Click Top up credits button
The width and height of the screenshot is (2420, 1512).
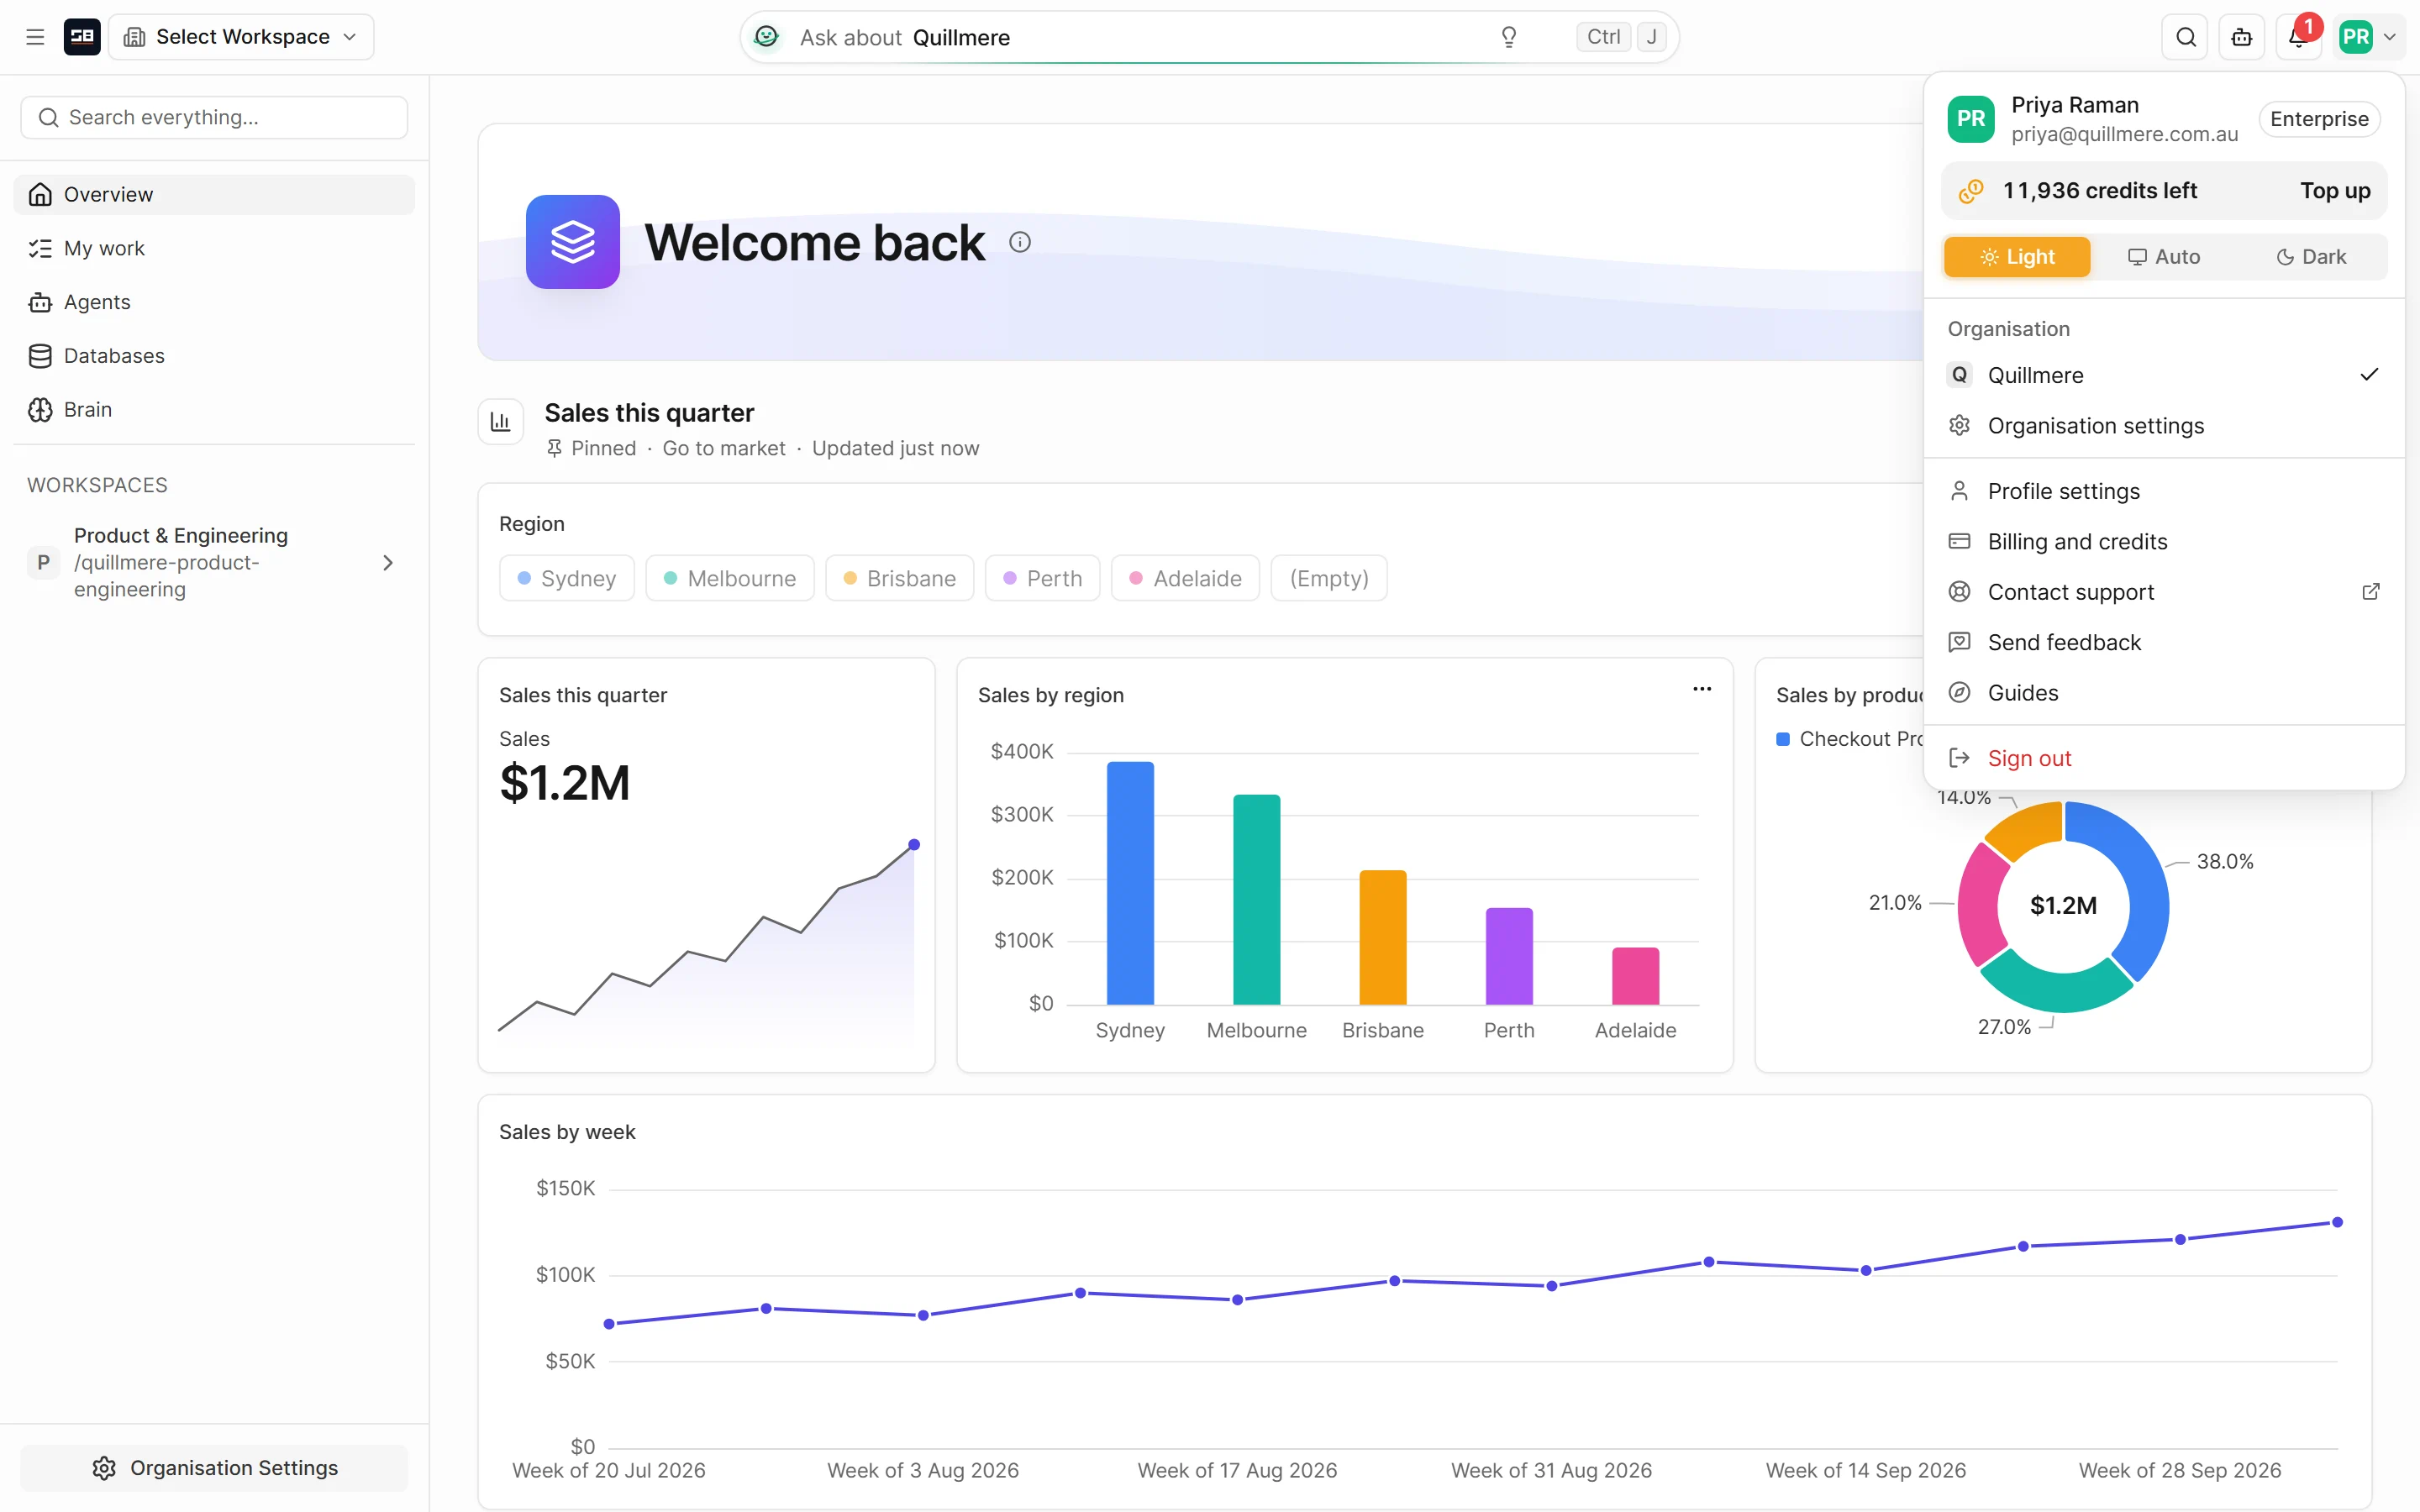tap(2335, 191)
